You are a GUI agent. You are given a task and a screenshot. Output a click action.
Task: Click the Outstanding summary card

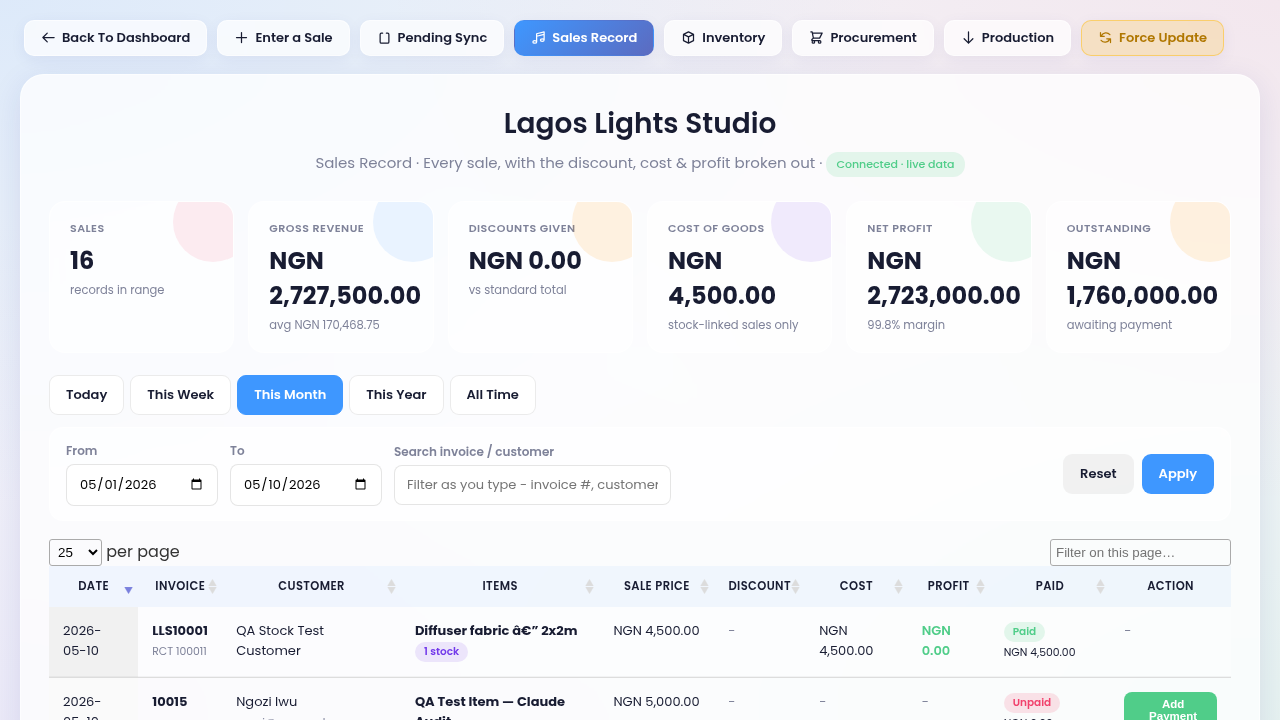pos(1138,277)
